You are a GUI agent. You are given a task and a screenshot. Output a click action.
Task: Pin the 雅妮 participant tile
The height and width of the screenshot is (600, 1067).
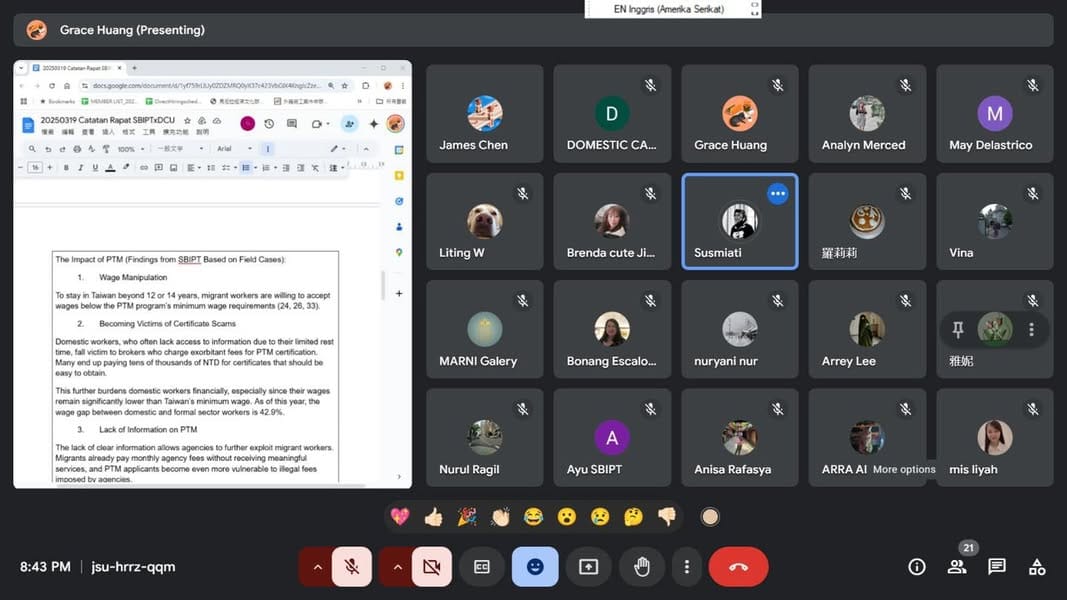tap(957, 330)
